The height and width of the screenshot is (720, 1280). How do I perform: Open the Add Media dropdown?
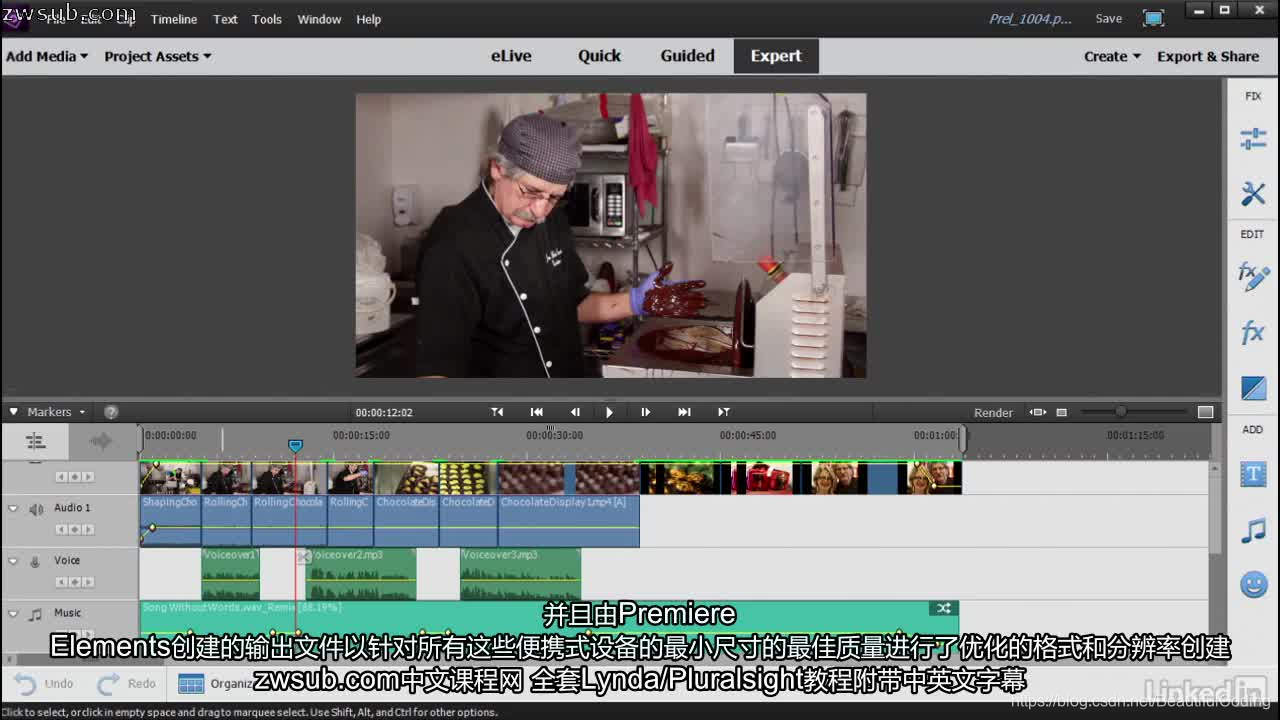(46, 56)
